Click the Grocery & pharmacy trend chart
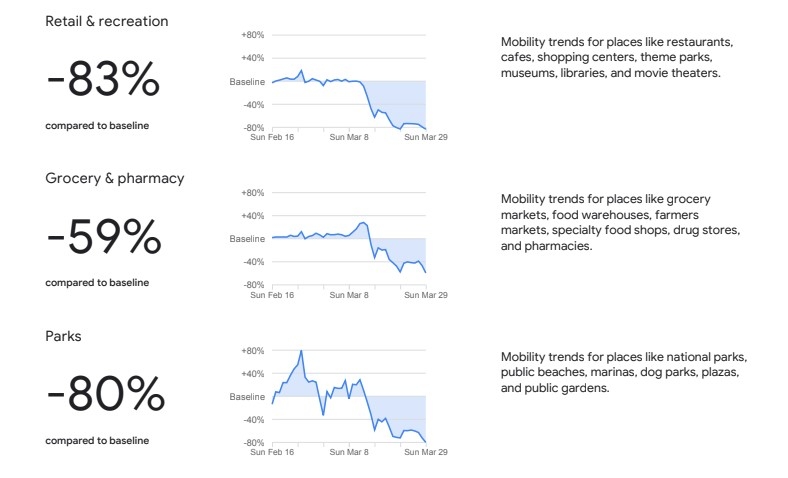This screenshot has height=478, width=788. click(x=349, y=240)
